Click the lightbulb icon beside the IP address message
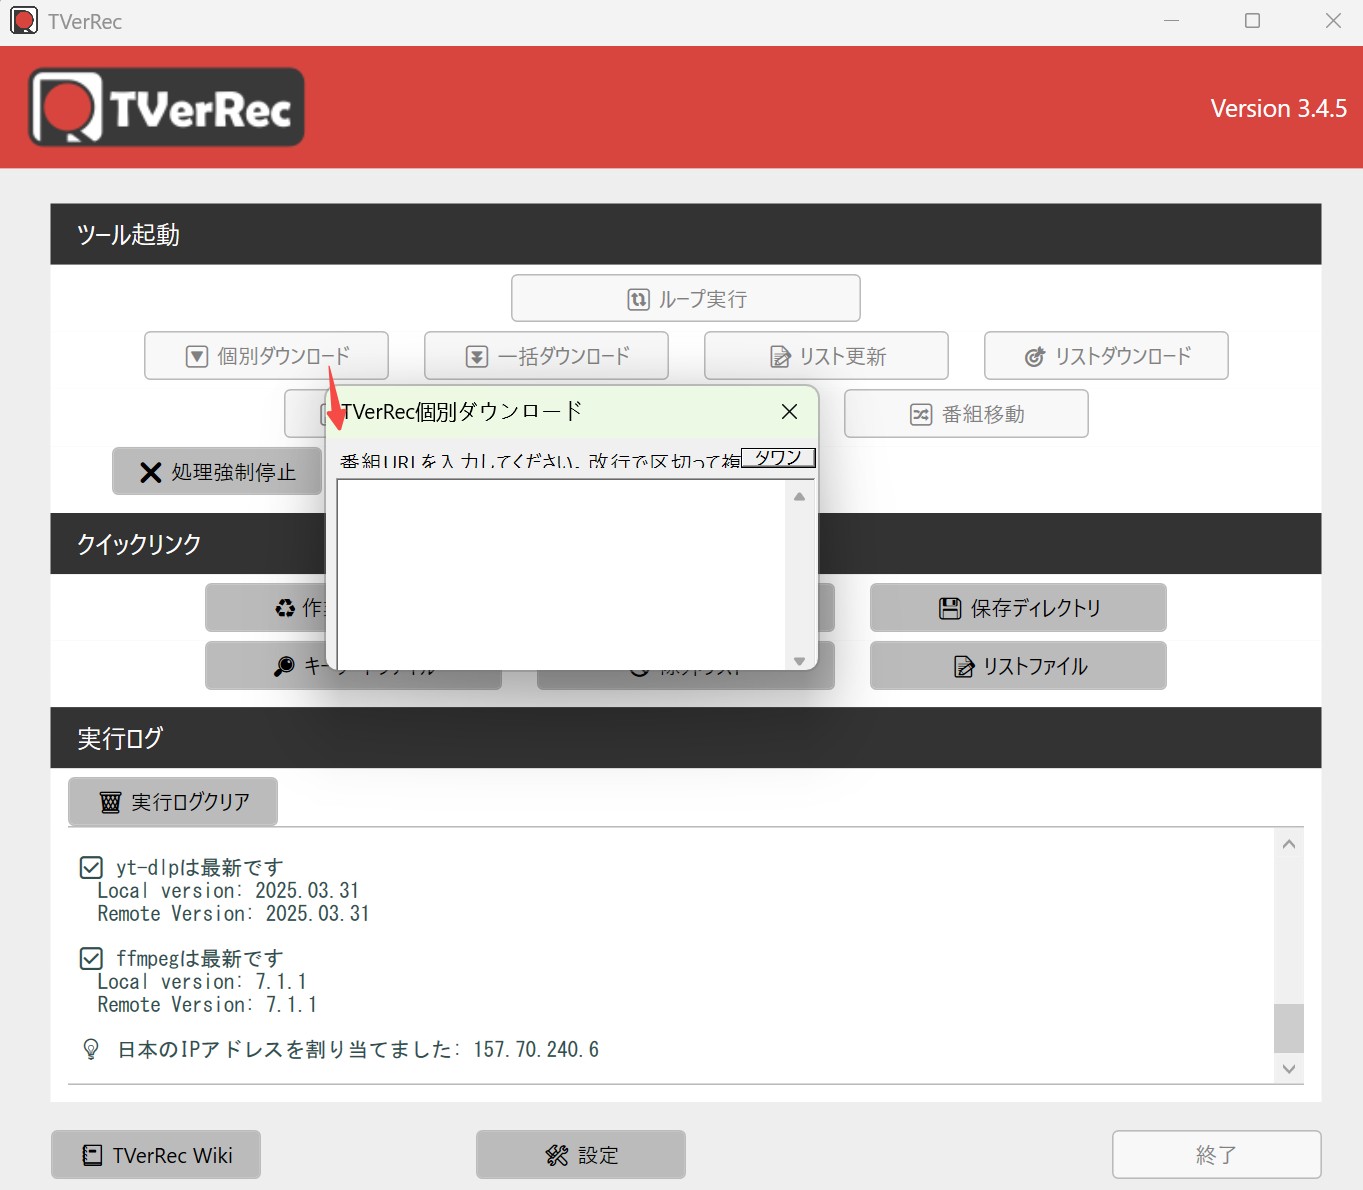This screenshot has height=1190, width=1363. pos(91,1049)
